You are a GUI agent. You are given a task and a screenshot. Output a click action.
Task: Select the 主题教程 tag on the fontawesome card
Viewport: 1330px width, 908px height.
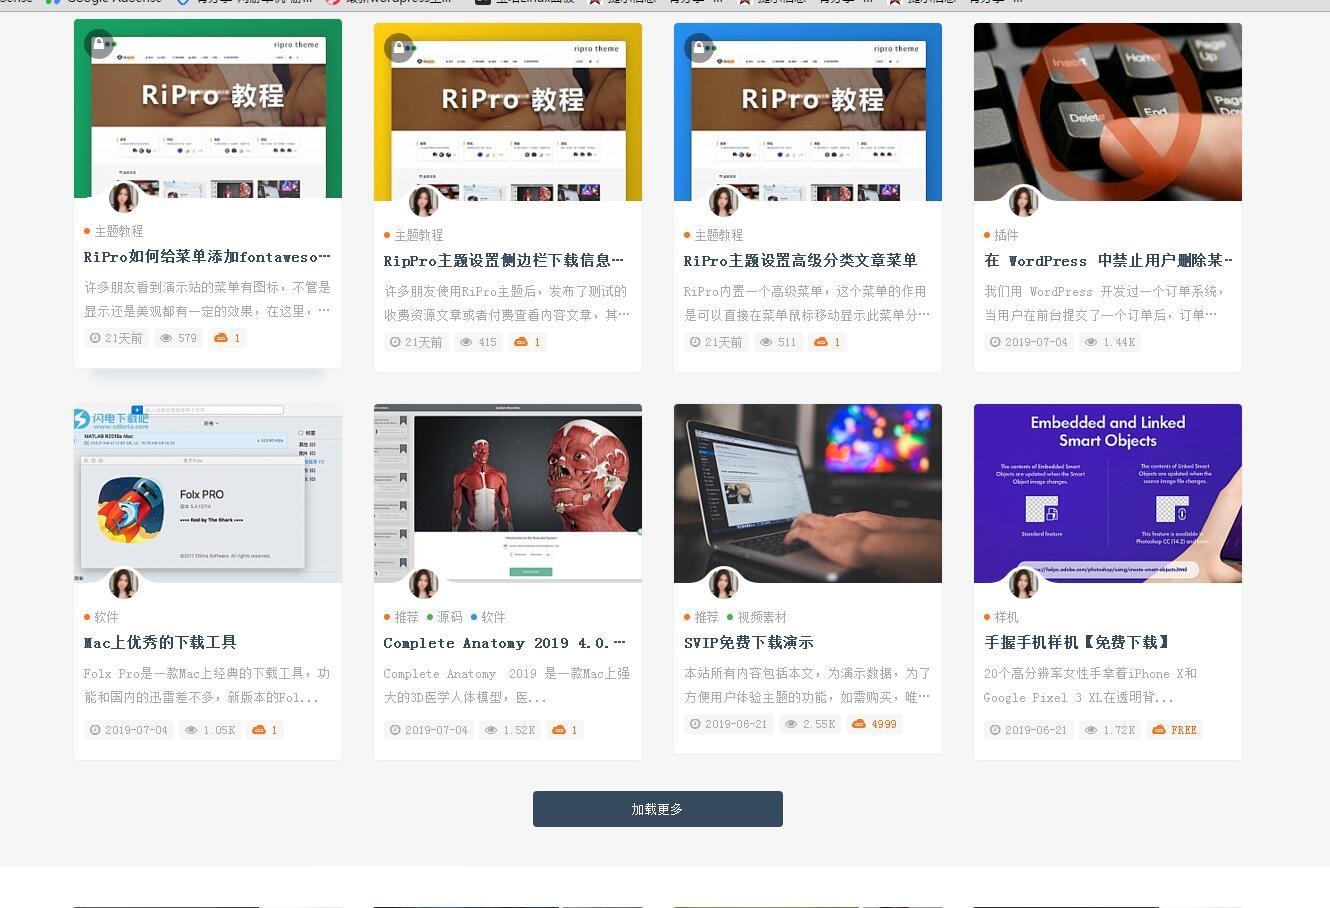click(x=118, y=231)
